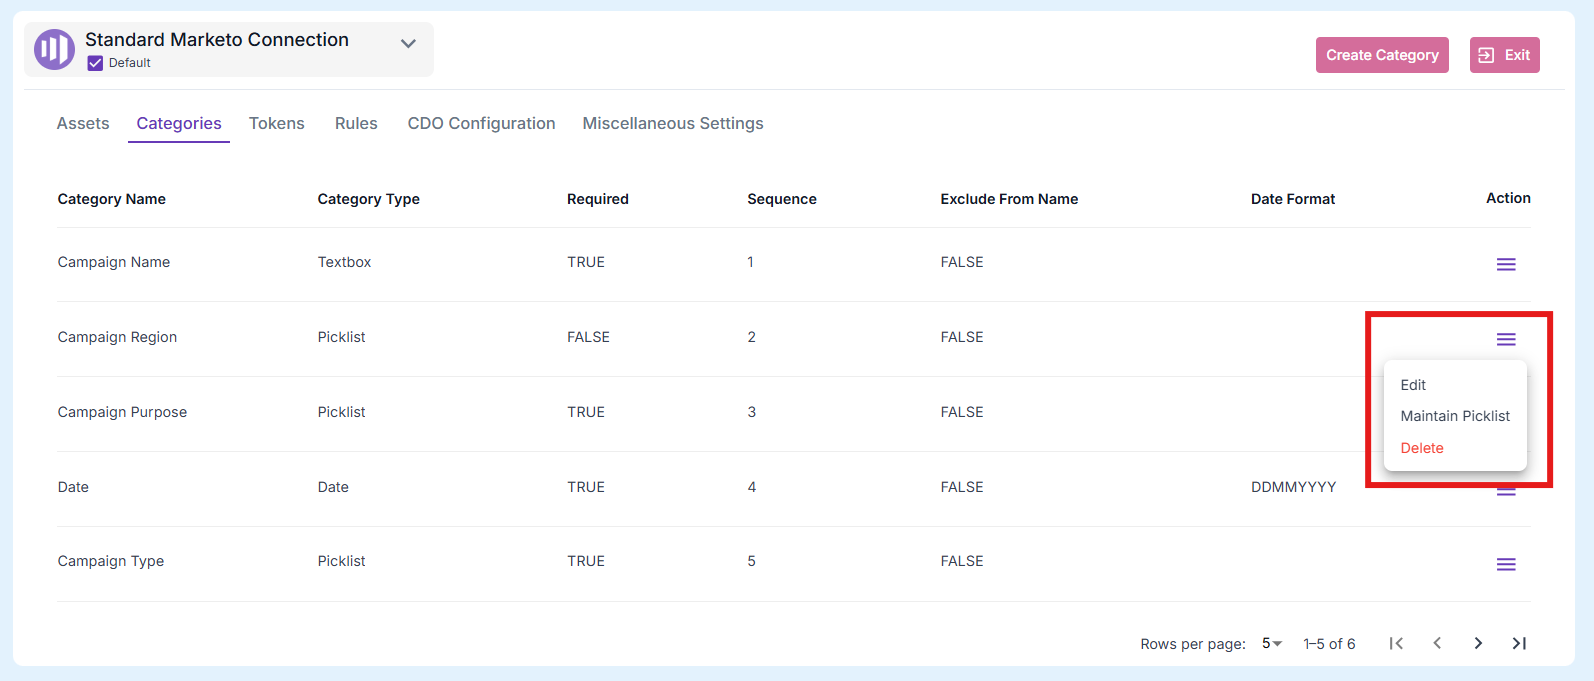Jump to the first page of results
1594x681 pixels.
[1396, 643]
